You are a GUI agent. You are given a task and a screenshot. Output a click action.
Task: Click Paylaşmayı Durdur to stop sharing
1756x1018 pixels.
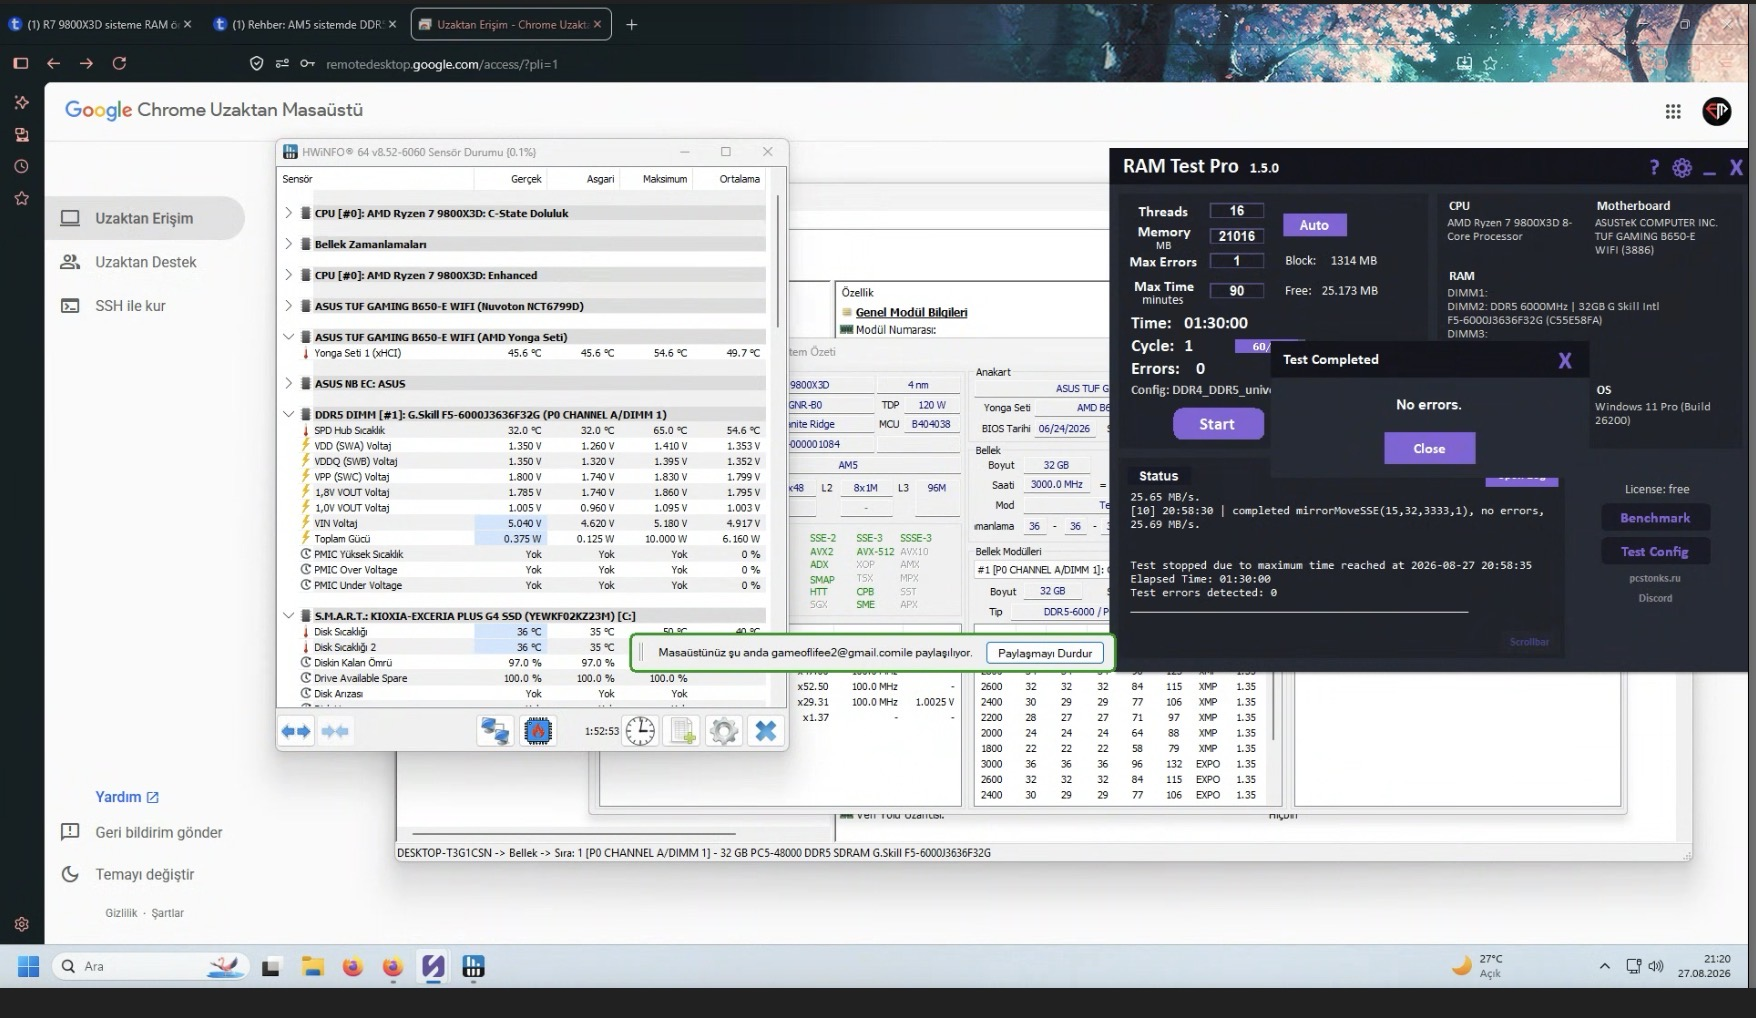click(1045, 653)
